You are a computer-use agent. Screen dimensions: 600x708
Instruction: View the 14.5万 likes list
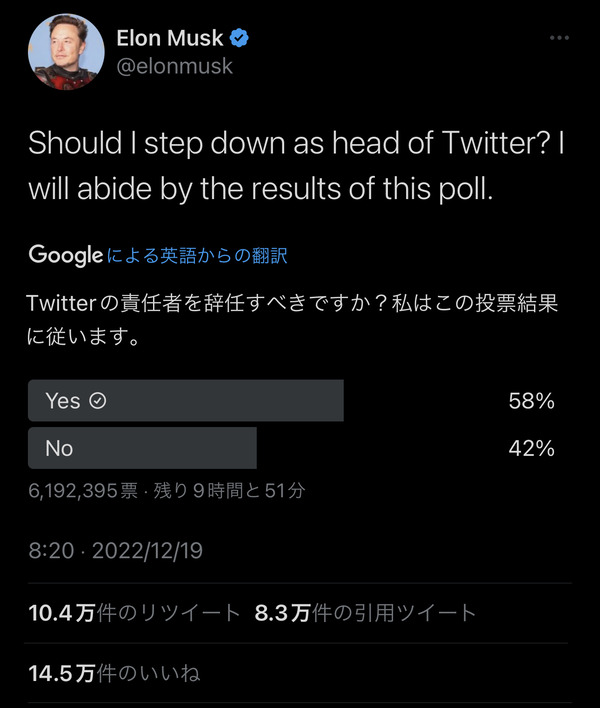pyautogui.click(x=114, y=673)
